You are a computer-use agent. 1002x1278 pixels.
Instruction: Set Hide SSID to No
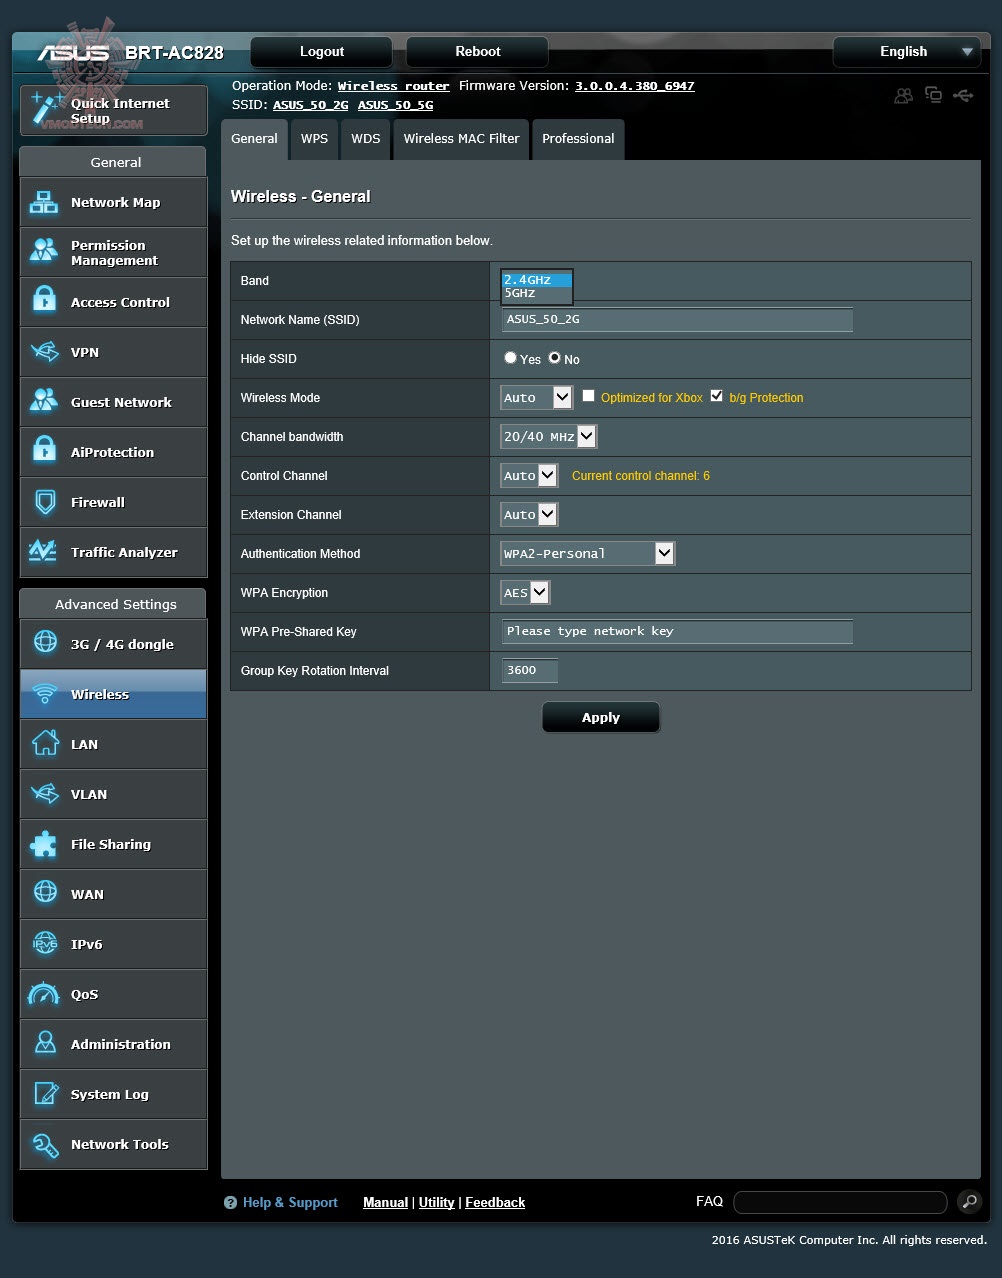(x=554, y=358)
